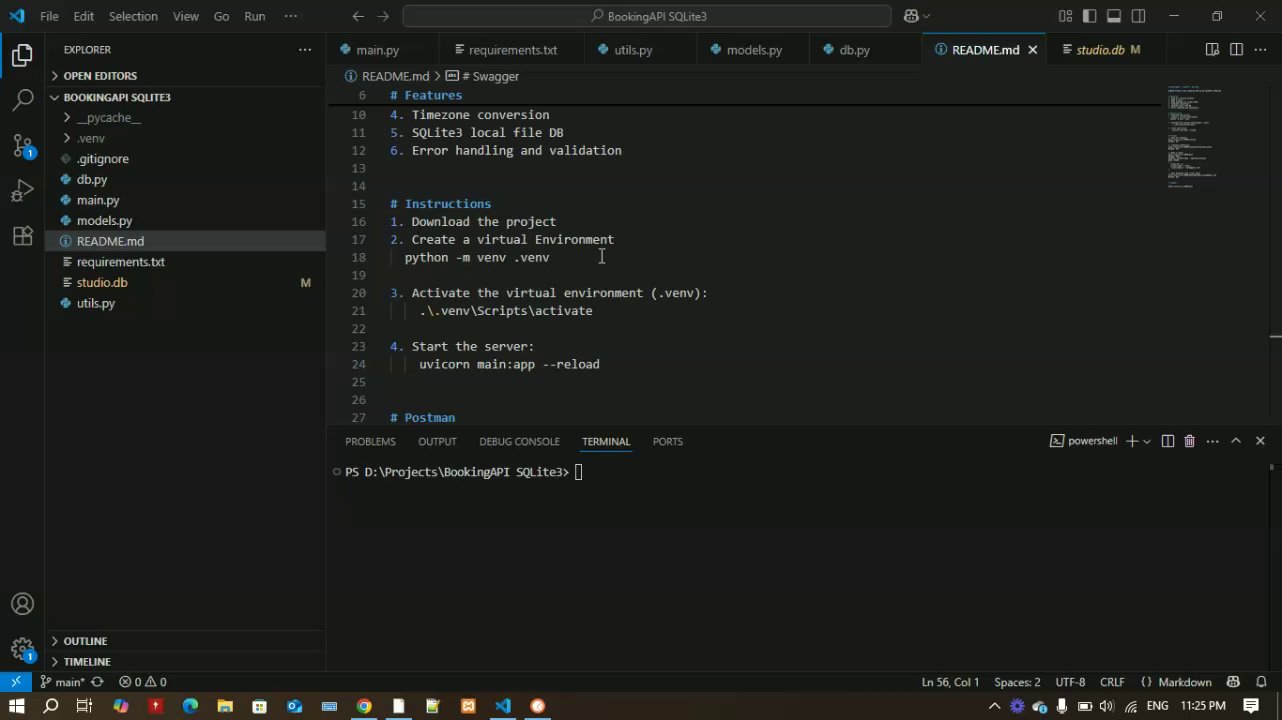The width and height of the screenshot is (1282, 720).
Task: Open db.py in the file explorer
Action: tap(185, 180)
